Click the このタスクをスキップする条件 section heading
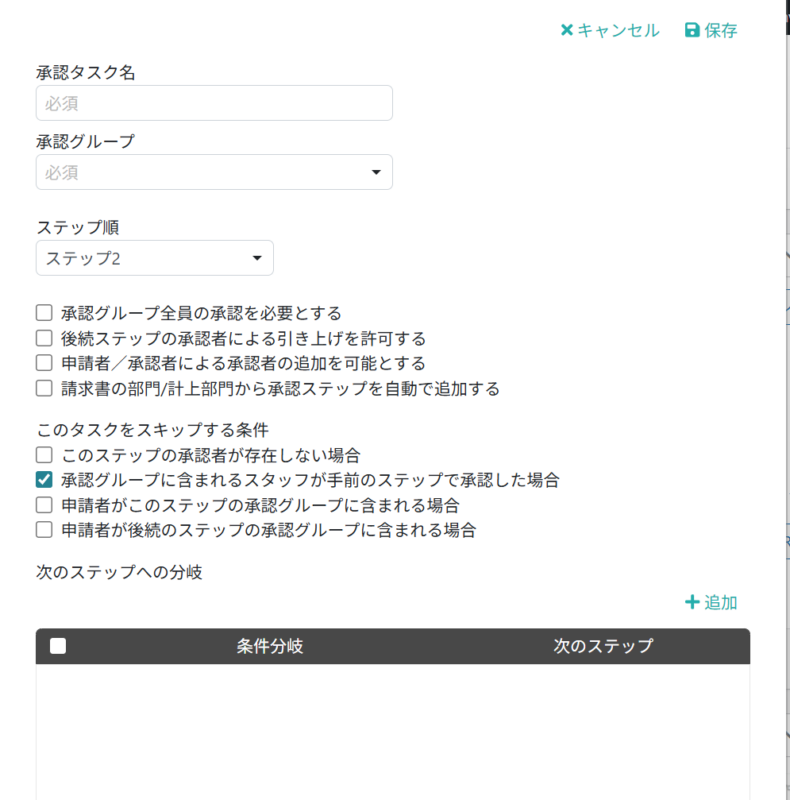Screen dimensions: 790x800 pyautogui.click(x=152, y=430)
